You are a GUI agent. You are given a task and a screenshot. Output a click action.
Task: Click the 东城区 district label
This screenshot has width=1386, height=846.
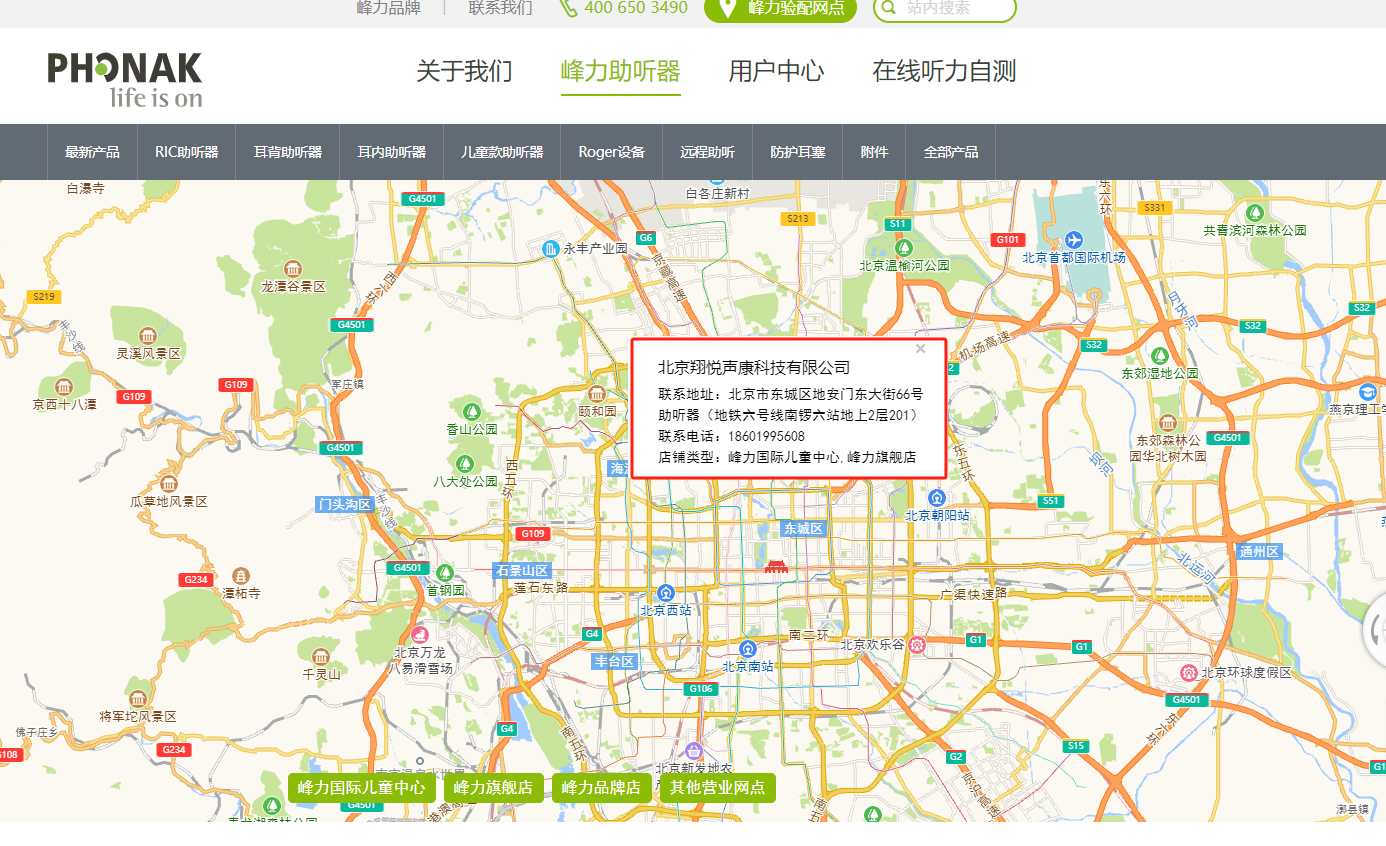point(803,529)
